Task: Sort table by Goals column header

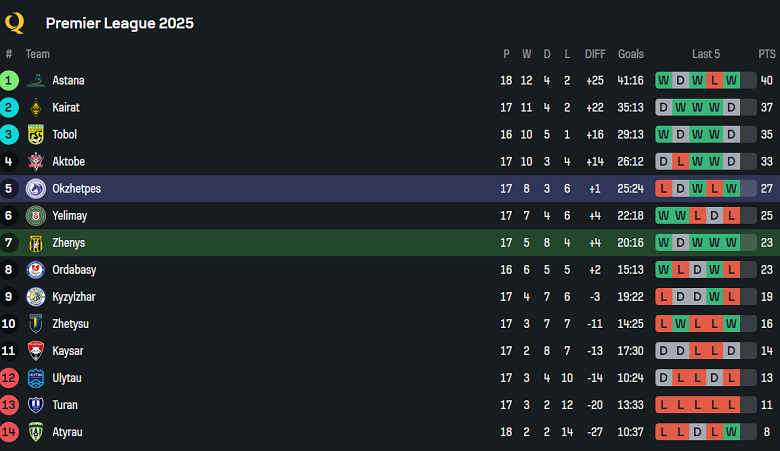Action: tap(631, 54)
